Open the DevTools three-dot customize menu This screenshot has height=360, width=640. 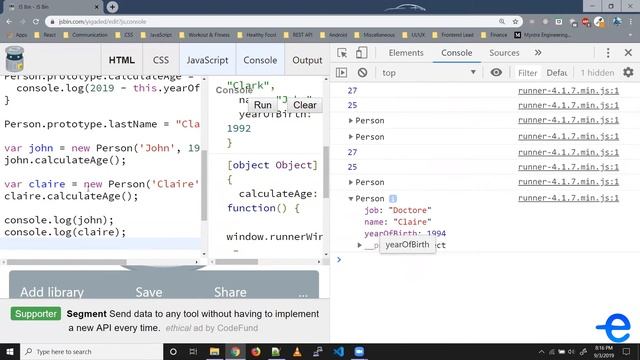point(608,53)
